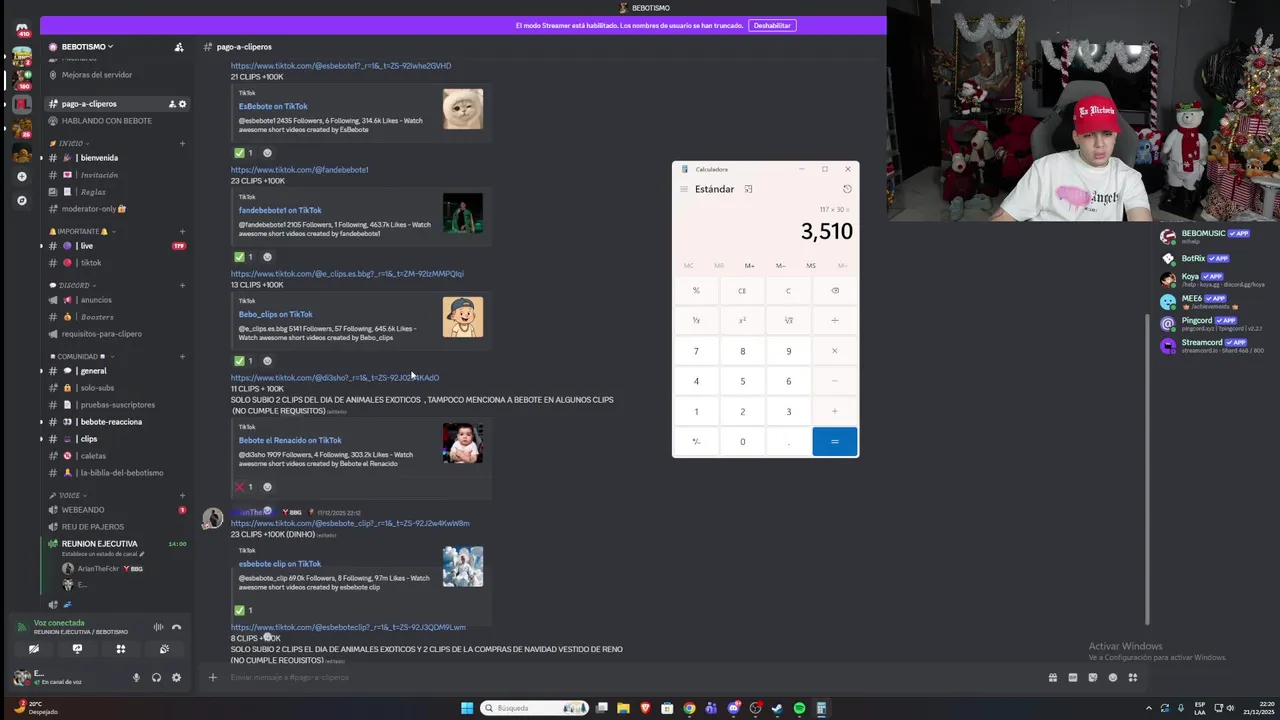
Task: Invite people to pago-a-cliperos channel icon
Action: coord(172,104)
